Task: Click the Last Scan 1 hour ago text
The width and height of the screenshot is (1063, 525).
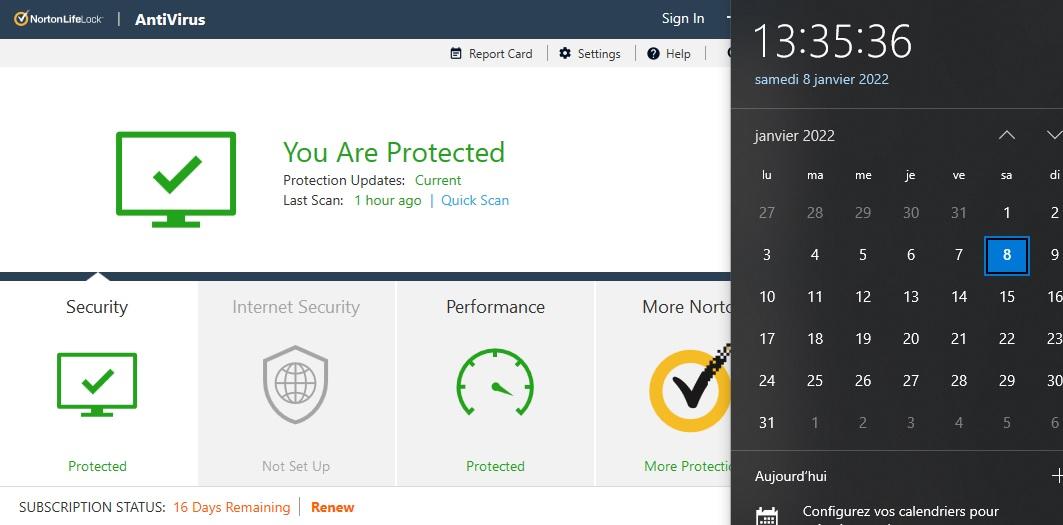Action: click(388, 200)
